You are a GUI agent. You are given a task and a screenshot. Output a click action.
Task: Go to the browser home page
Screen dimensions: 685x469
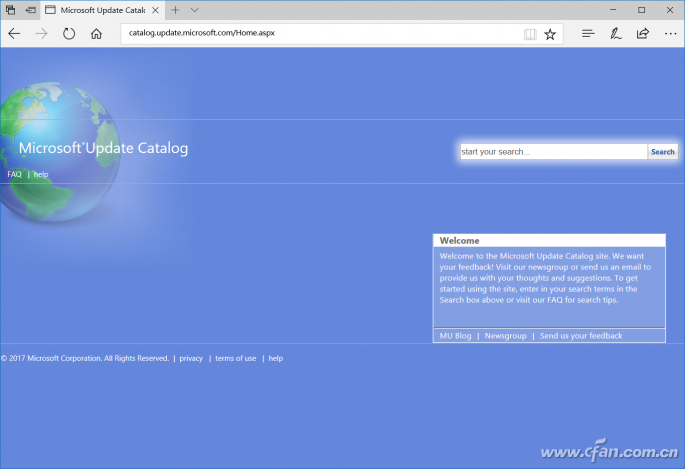coord(96,33)
